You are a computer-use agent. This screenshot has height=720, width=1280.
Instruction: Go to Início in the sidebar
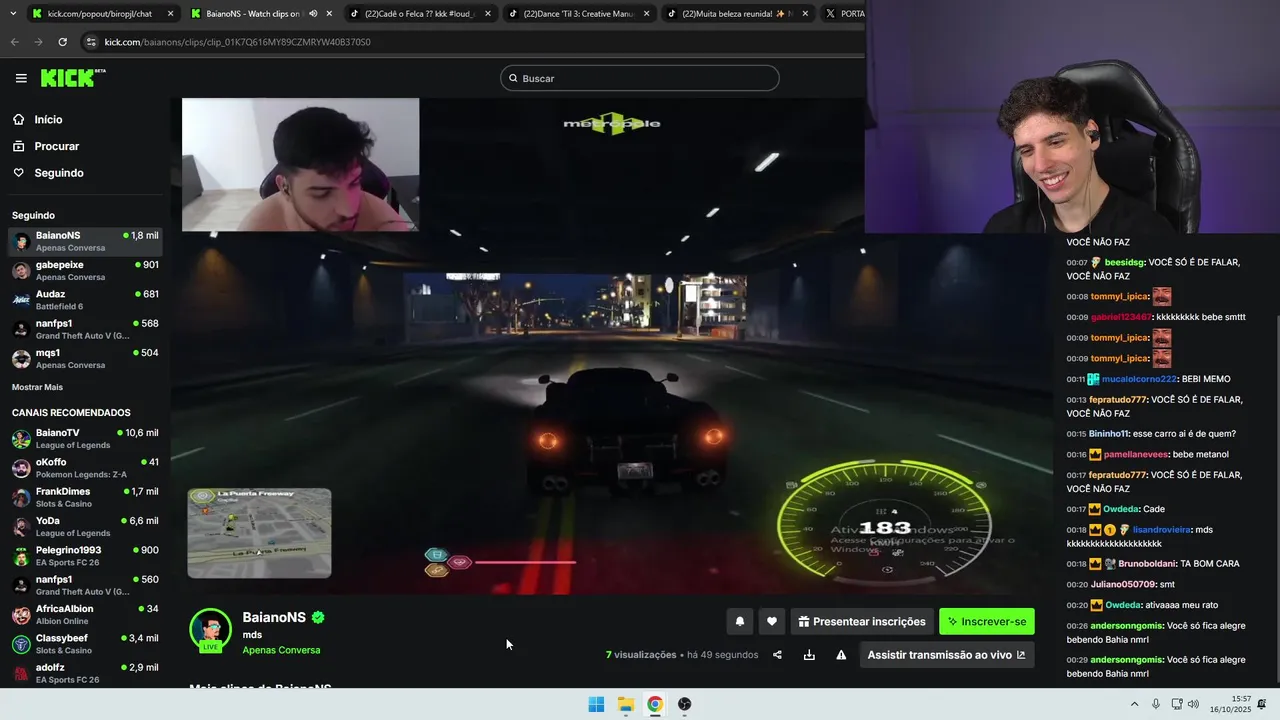(48, 119)
